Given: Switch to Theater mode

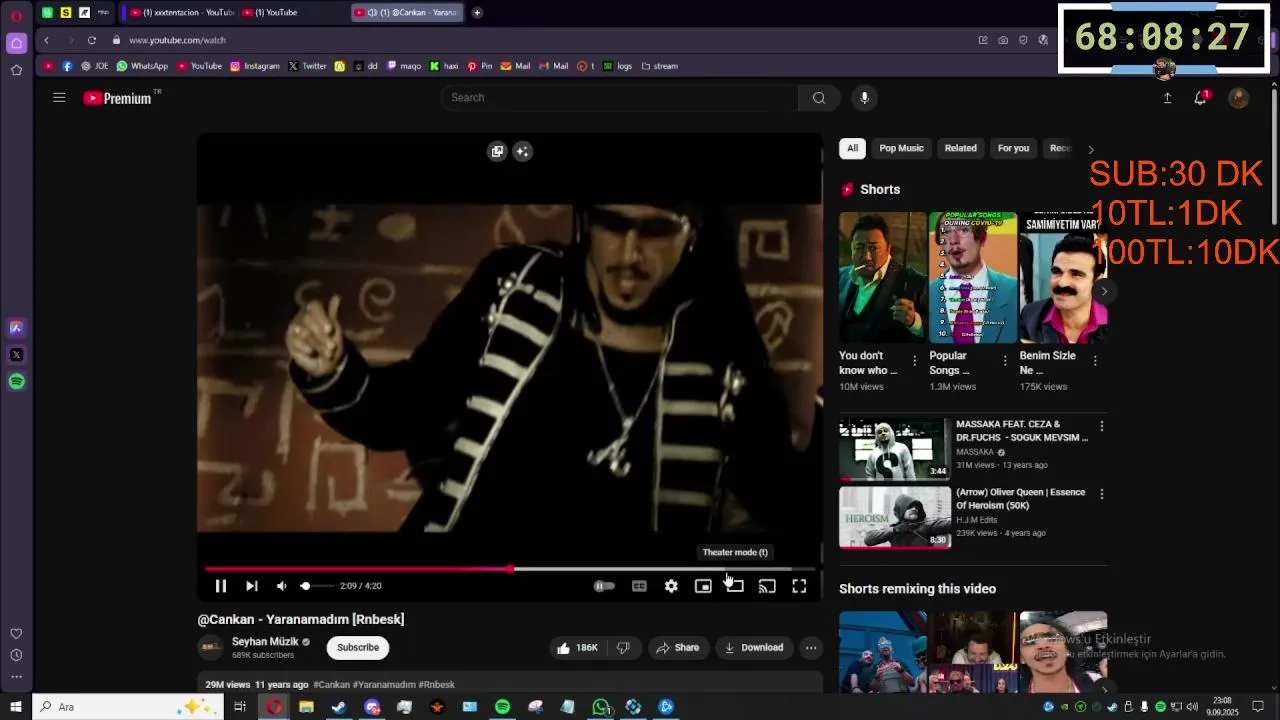Looking at the screenshot, I should pos(735,586).
